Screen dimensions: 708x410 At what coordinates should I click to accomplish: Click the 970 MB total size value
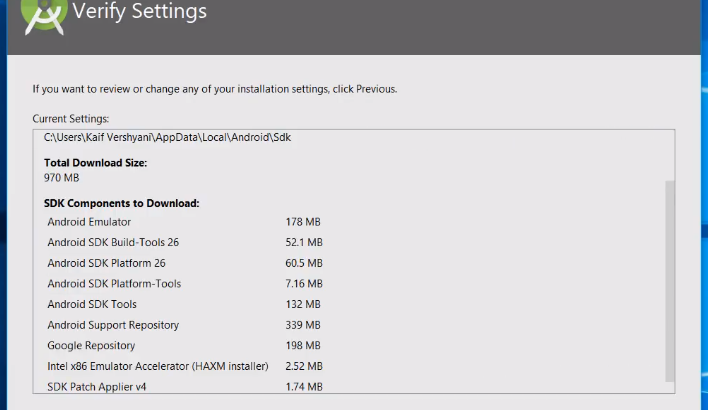click(61, 178)
